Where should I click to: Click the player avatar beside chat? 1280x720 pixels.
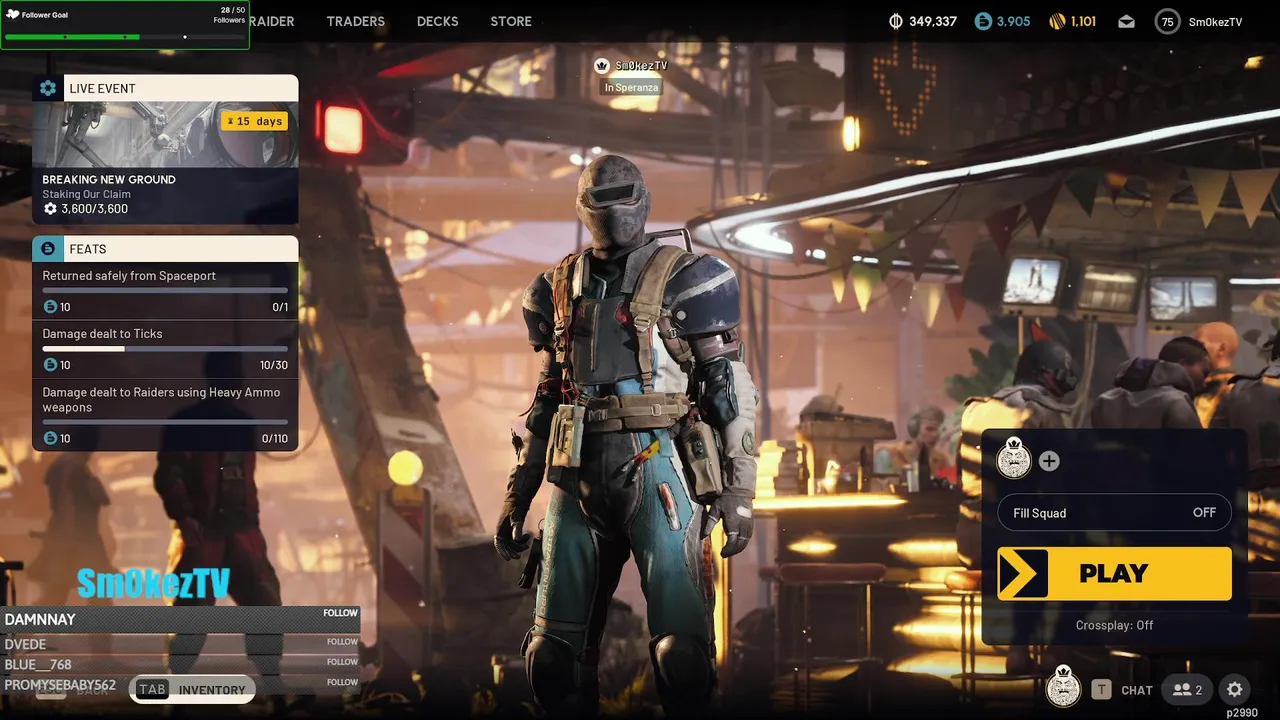pyautogui.click(x=1063, y=688)
